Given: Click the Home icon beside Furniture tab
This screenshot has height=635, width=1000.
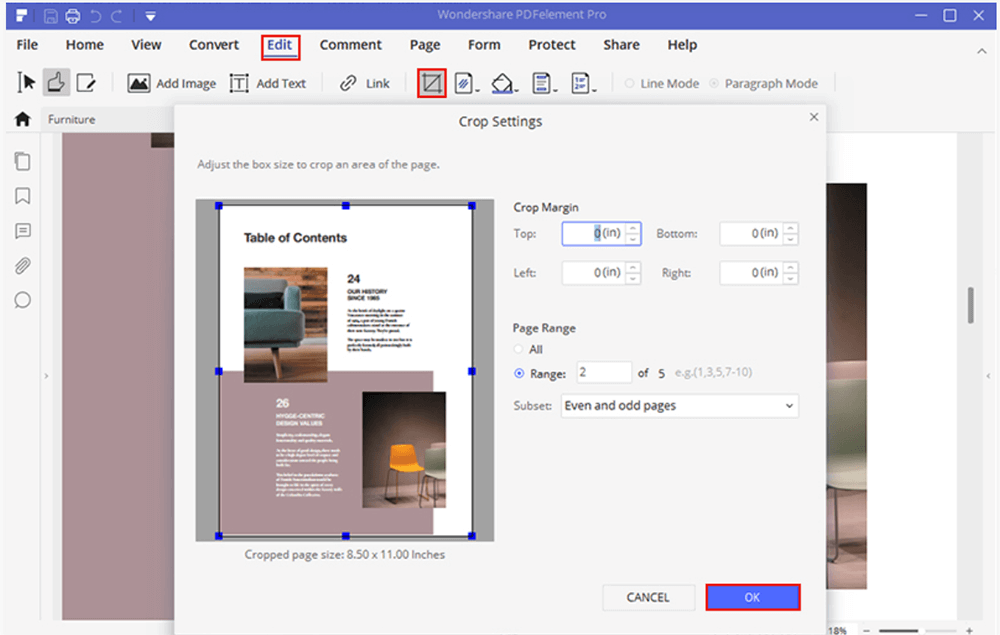Looking at the screenshot, I should tap(21, 120).
